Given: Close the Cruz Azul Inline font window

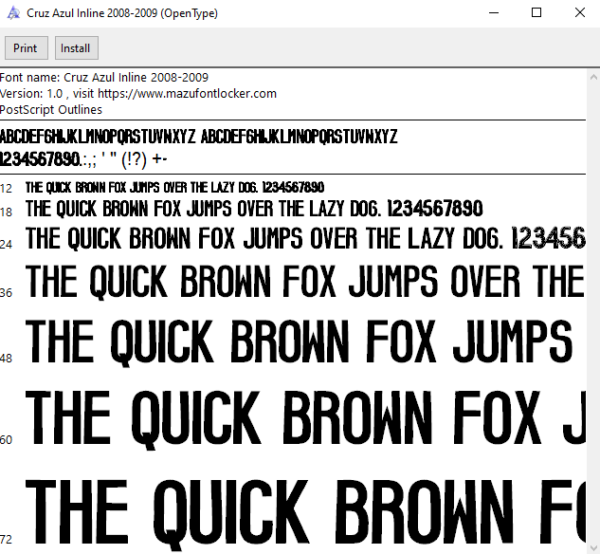Looking at the screenshot, I should click(x=580, y=13).
